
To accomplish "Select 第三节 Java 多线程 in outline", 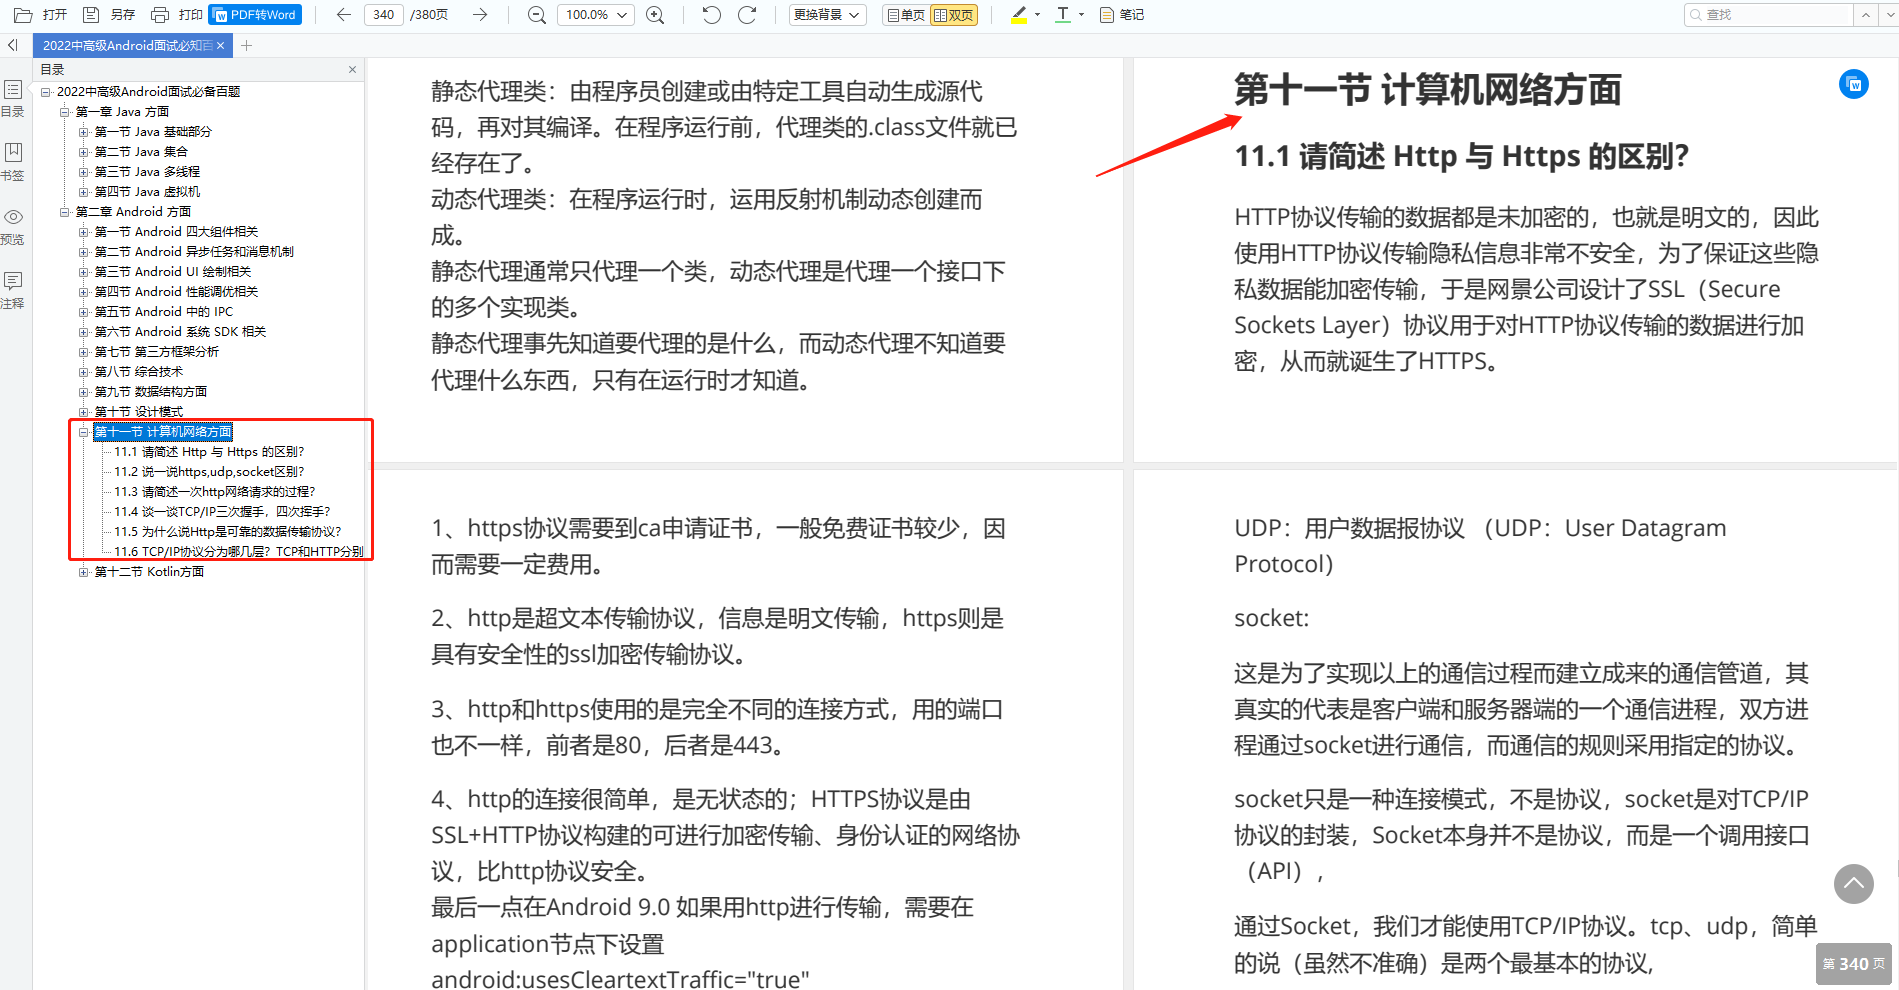I will point(147,172).
